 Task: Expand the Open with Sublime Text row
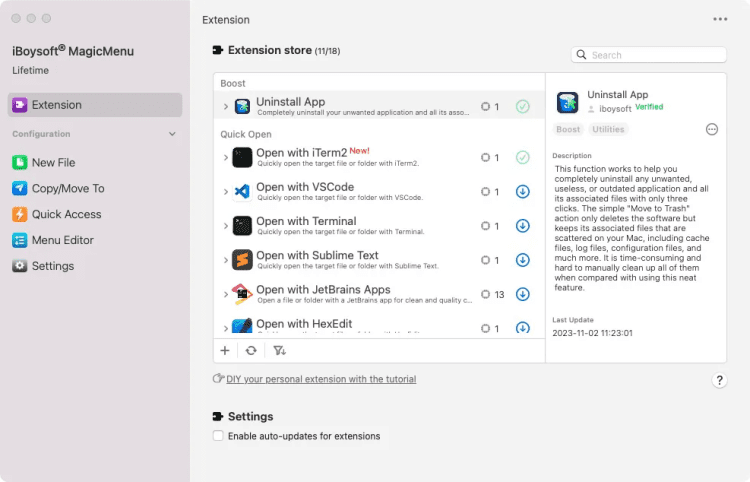226,260
